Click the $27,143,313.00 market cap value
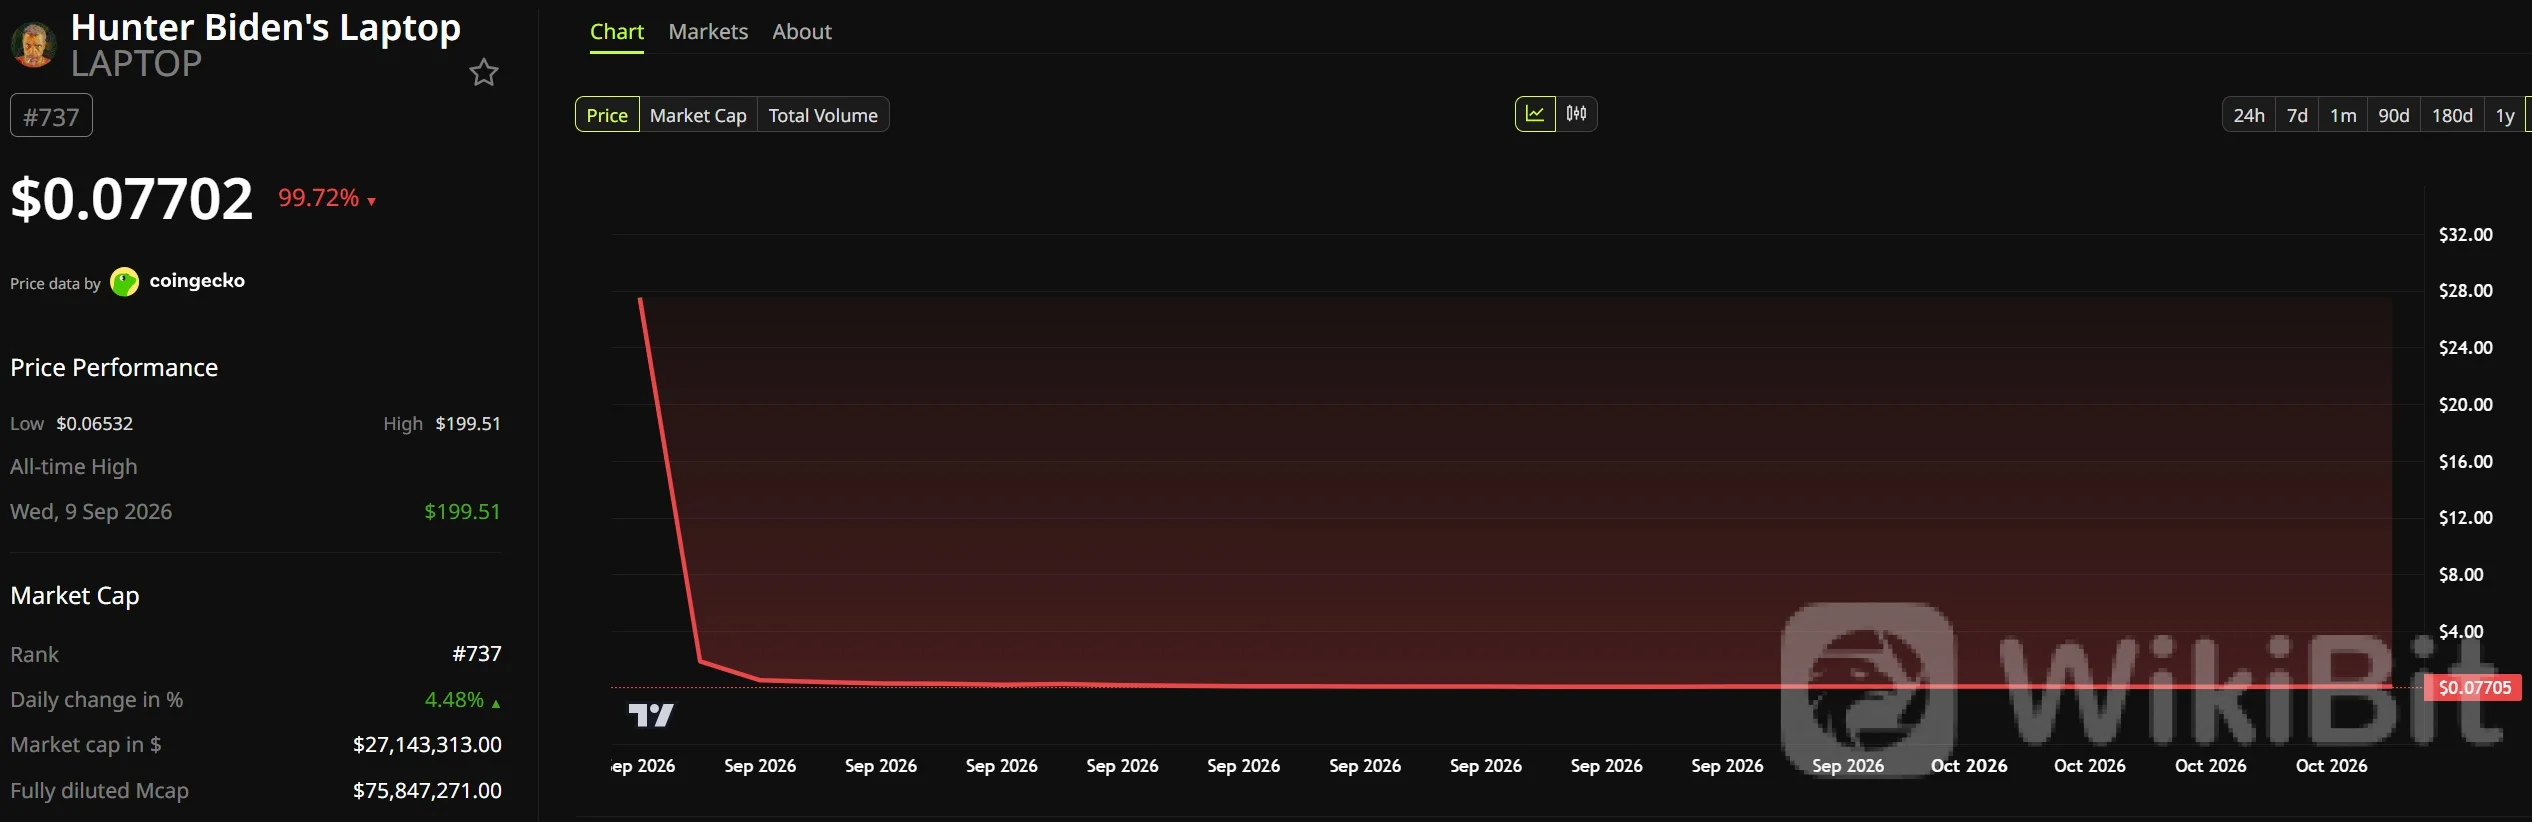The image size is (2532, 822). click(x=427, y=744)
